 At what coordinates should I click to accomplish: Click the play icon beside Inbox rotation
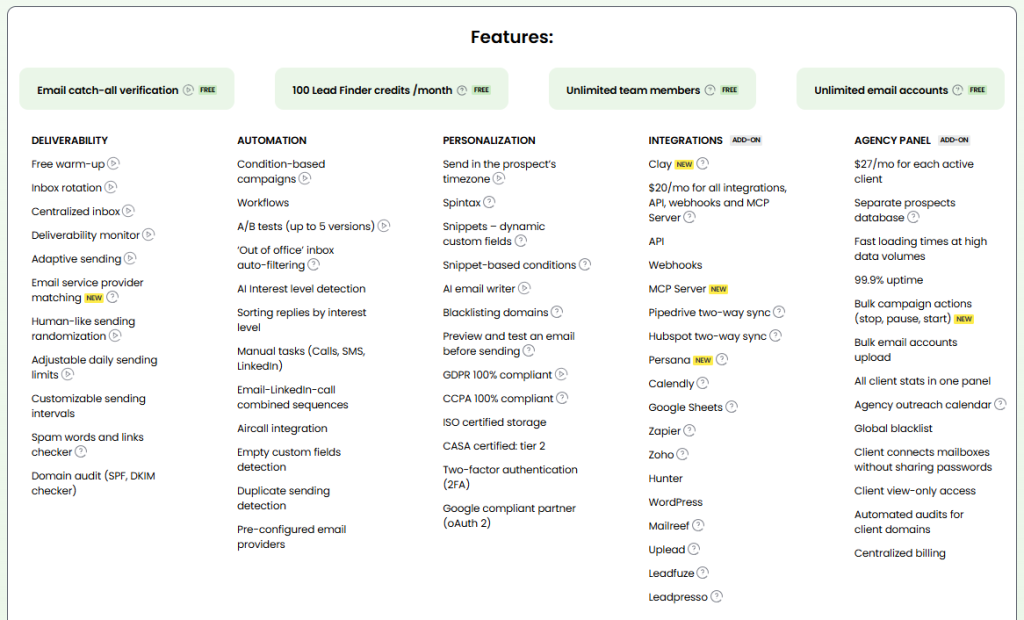pyautogui.click(x=111, y=188)
